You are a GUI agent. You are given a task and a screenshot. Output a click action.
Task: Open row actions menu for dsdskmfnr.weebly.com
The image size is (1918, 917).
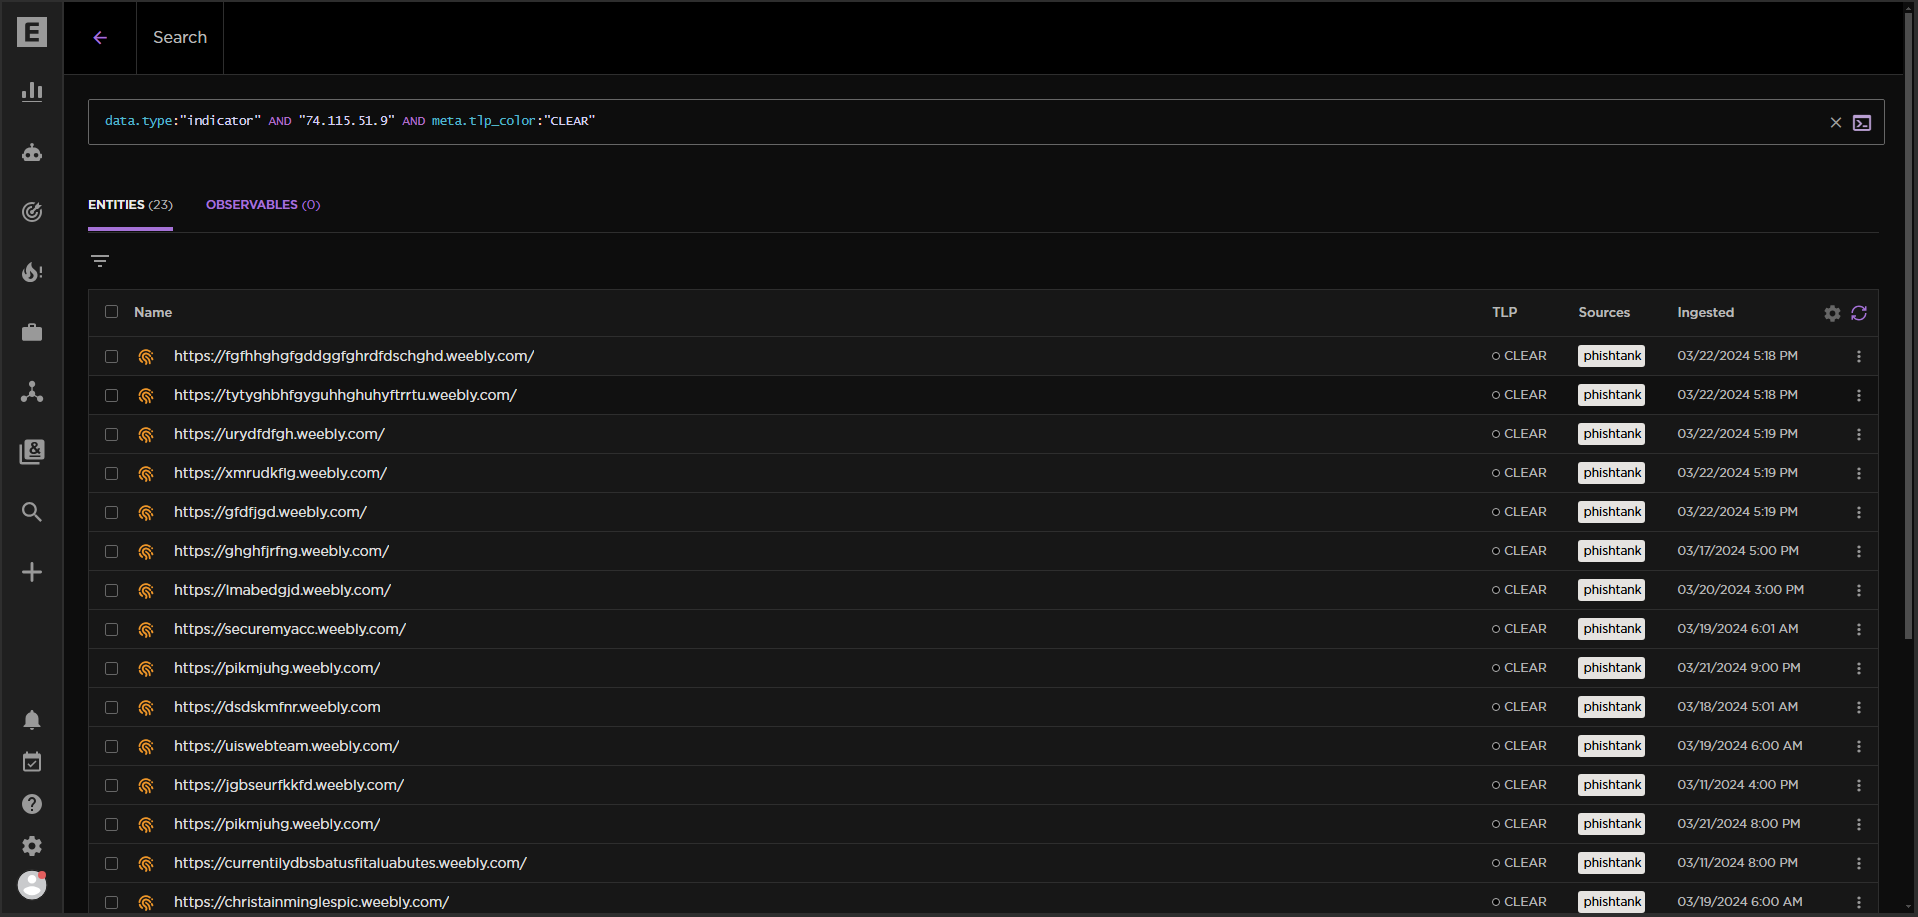click(1859, 707)
